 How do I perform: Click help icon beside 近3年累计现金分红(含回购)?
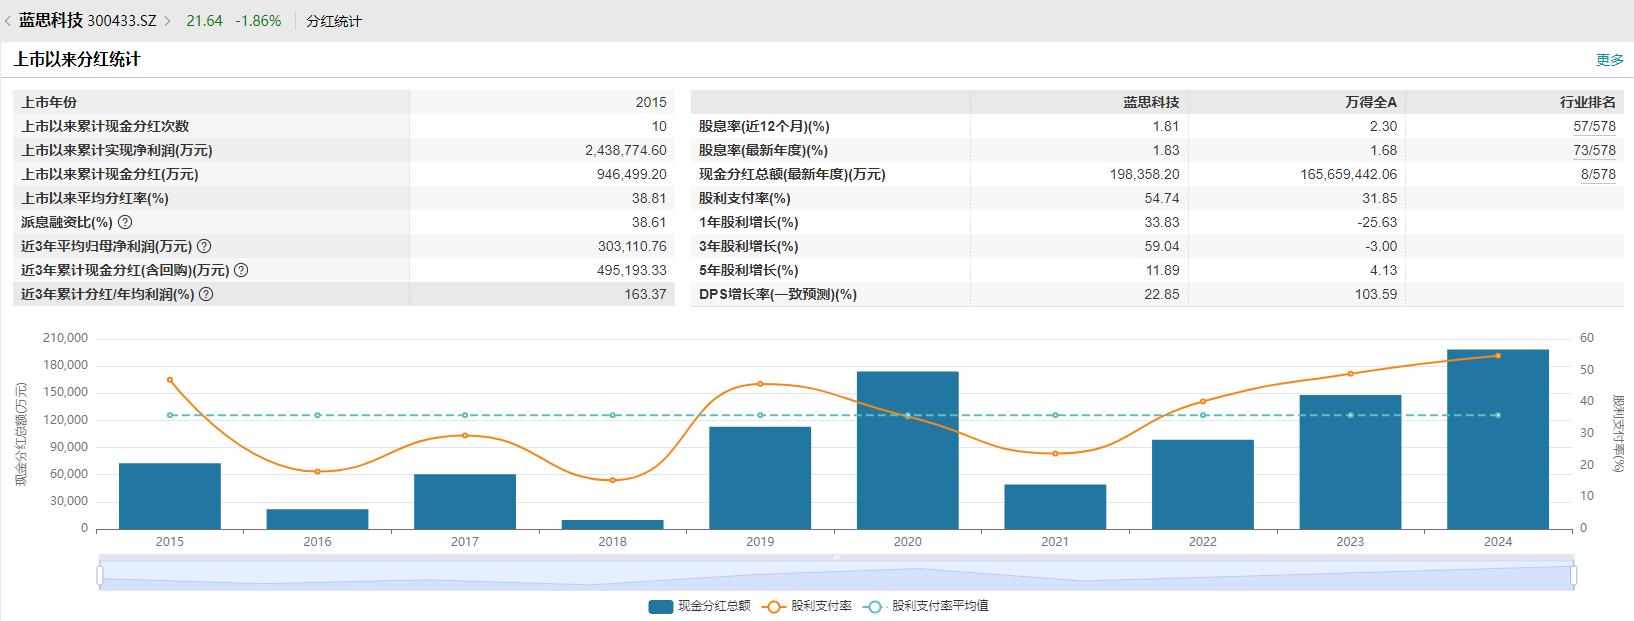click(241, 270)
